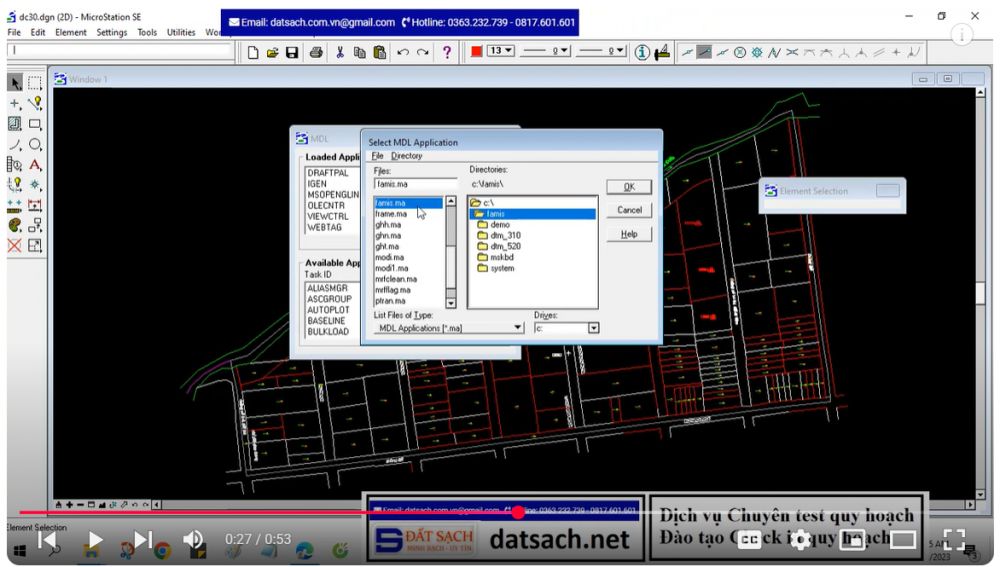Click the Print icon in toolbar

316,53
